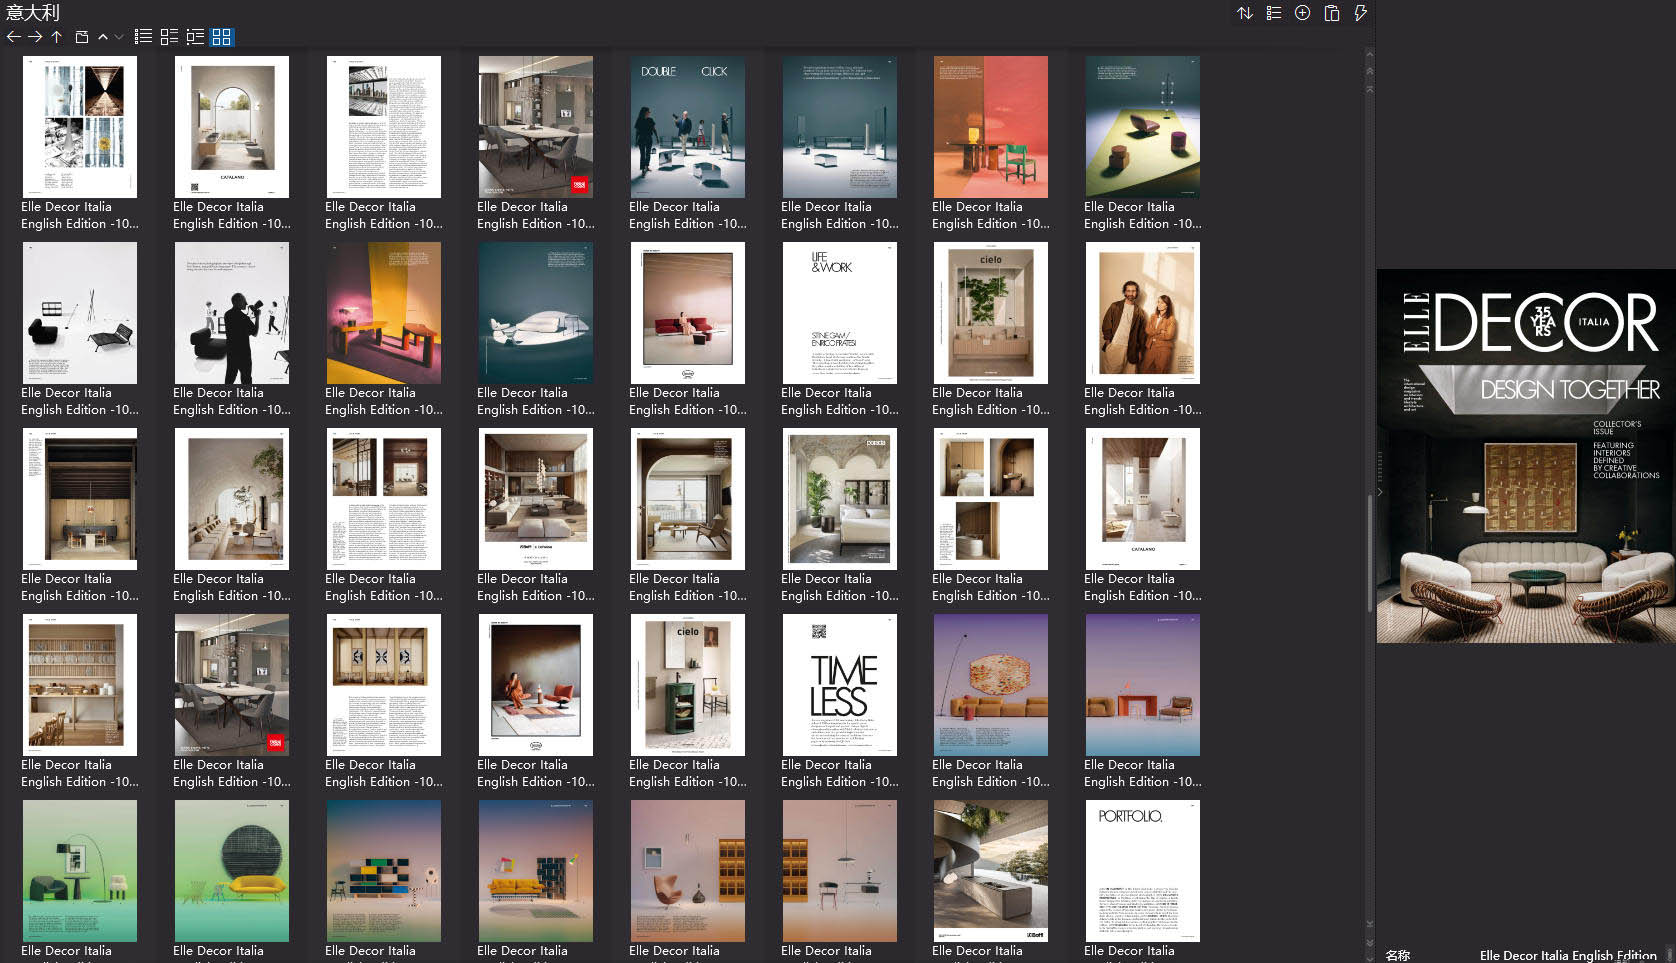
Task: Activate the sort order icon on the toolbar
Action: click(1245, 12)
